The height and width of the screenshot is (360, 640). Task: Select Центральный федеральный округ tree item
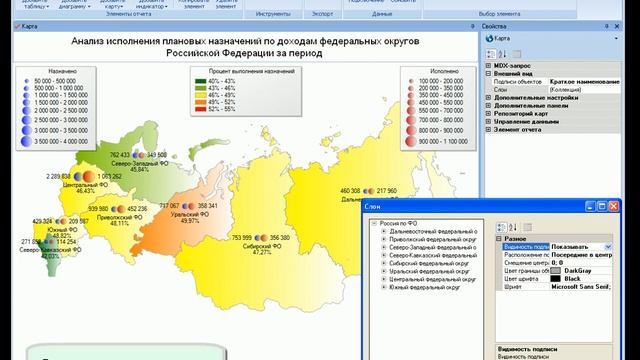point(432,279)
